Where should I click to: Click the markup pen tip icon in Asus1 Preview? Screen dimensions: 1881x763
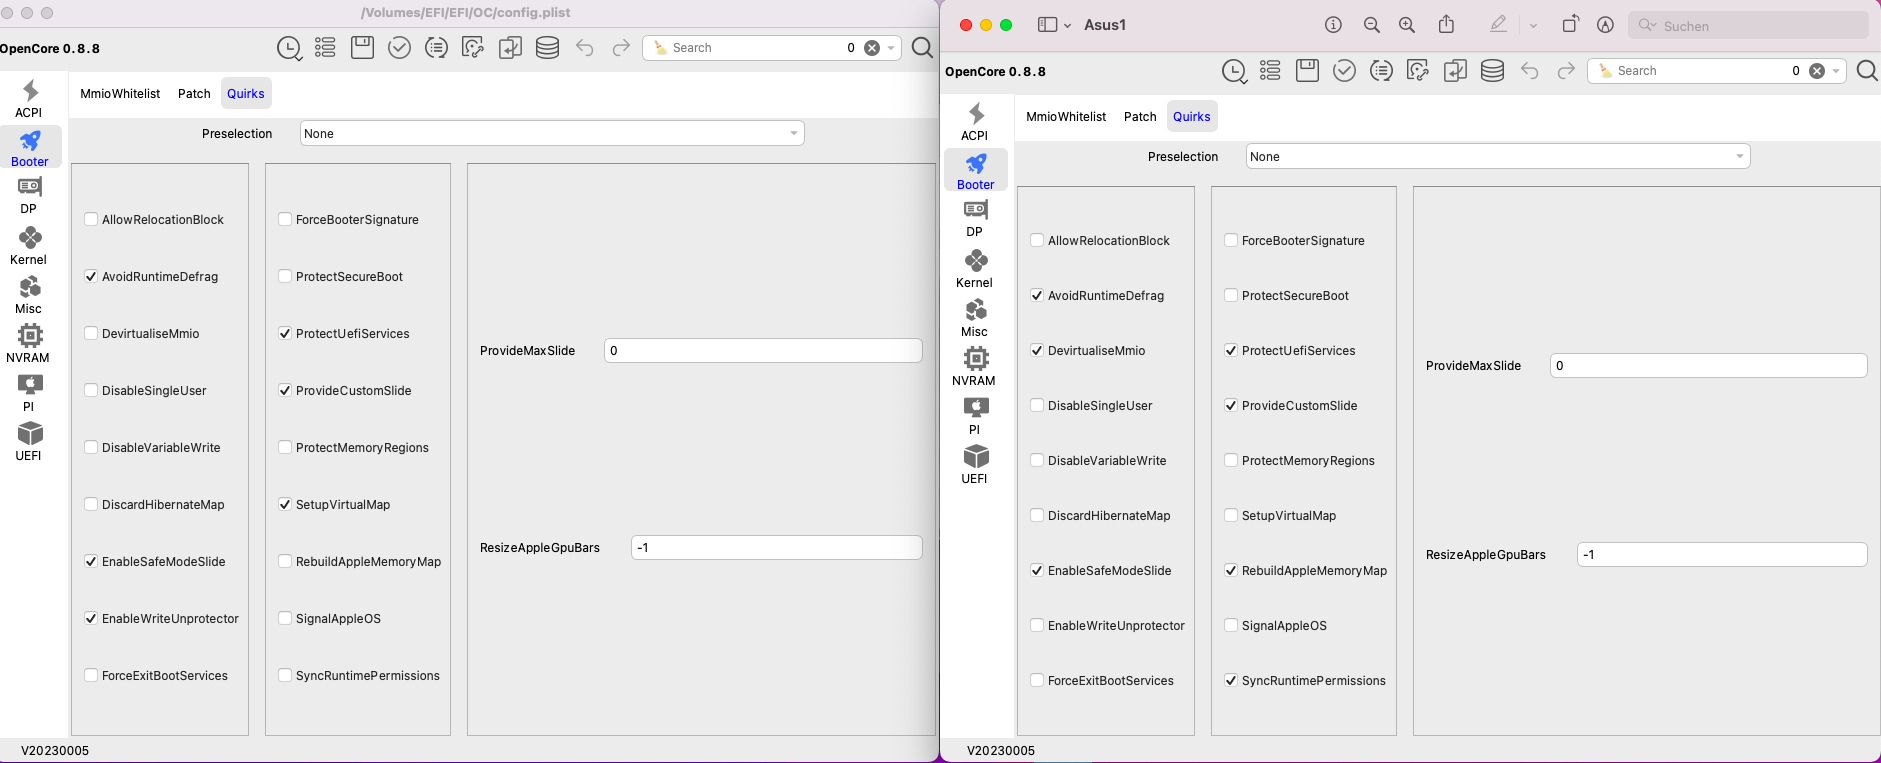point(1605,25)
